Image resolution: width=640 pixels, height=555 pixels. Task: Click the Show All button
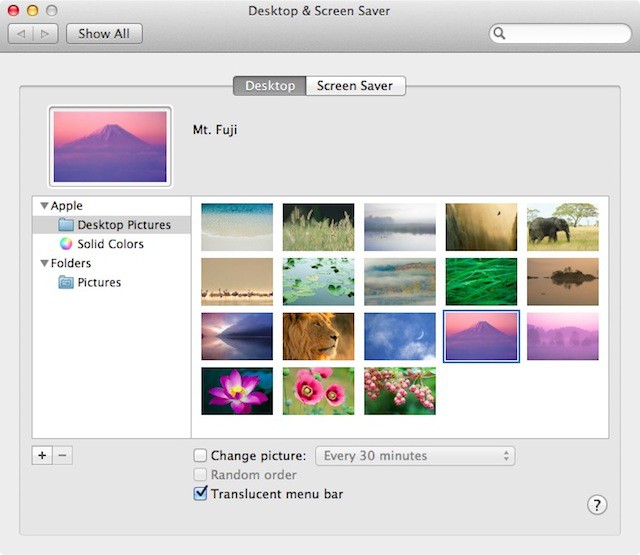(104, 33)
